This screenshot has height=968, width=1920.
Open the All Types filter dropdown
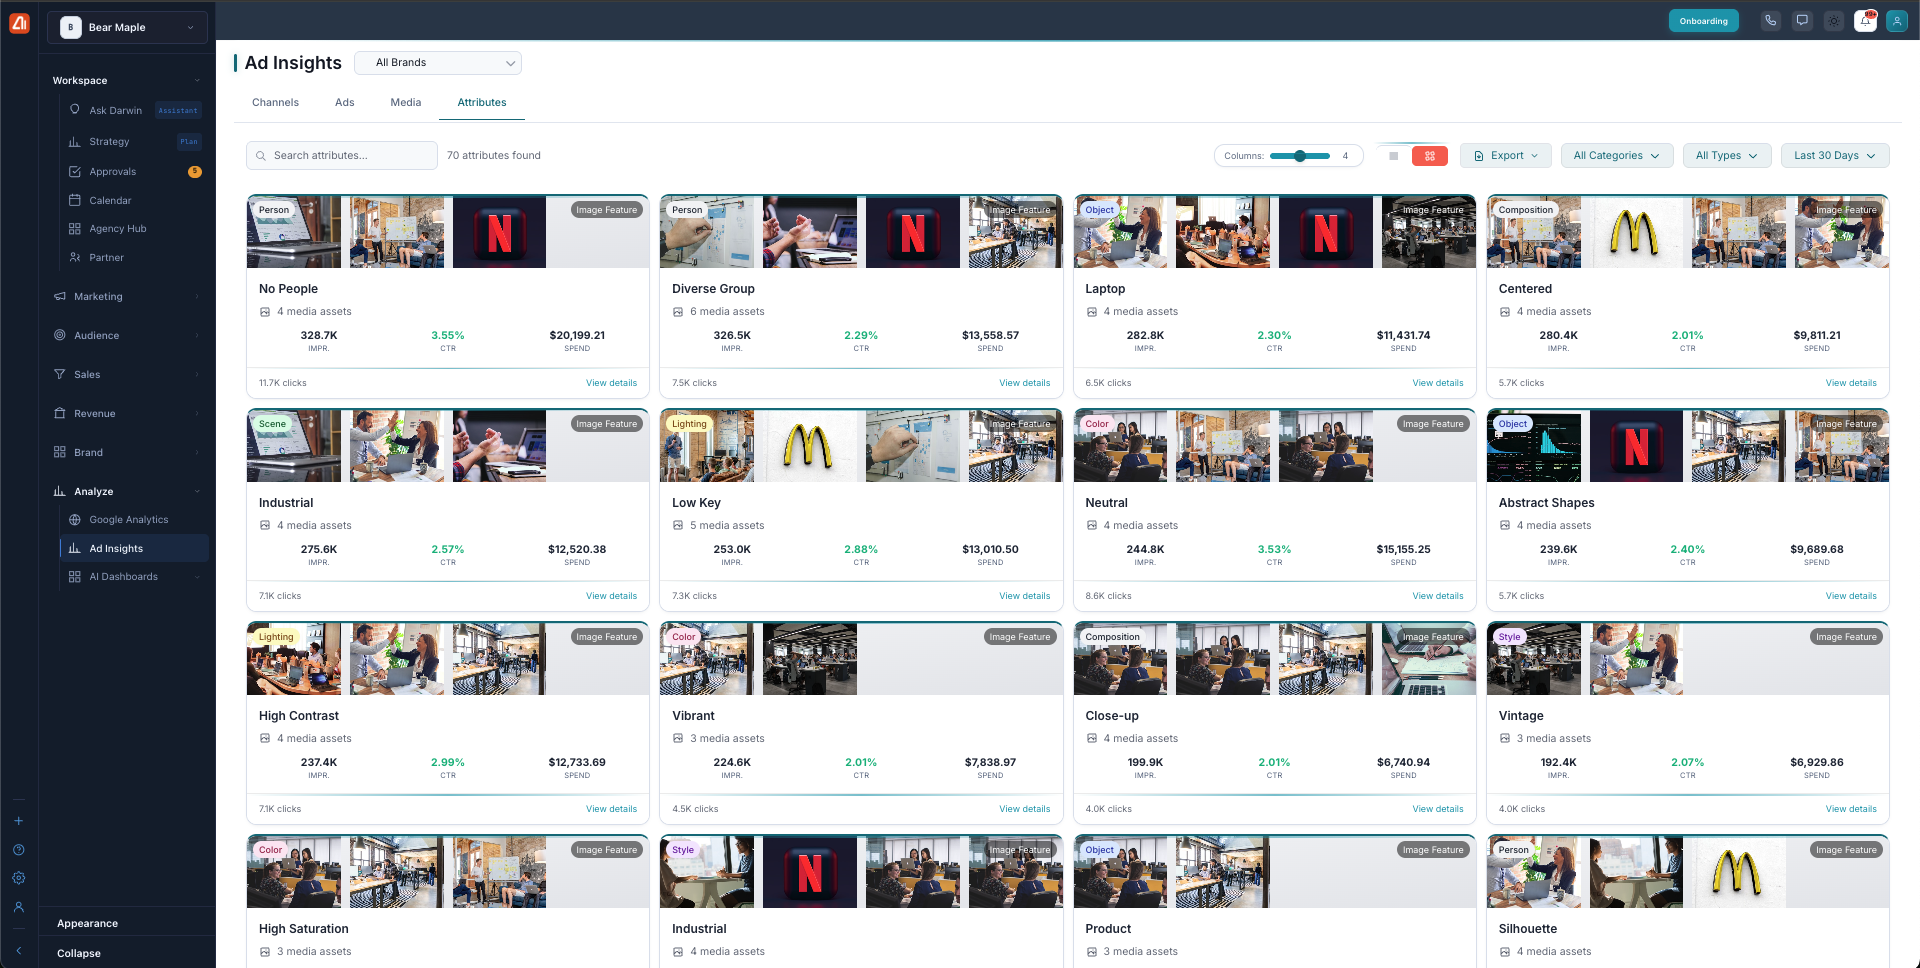tap(1727, 156)
